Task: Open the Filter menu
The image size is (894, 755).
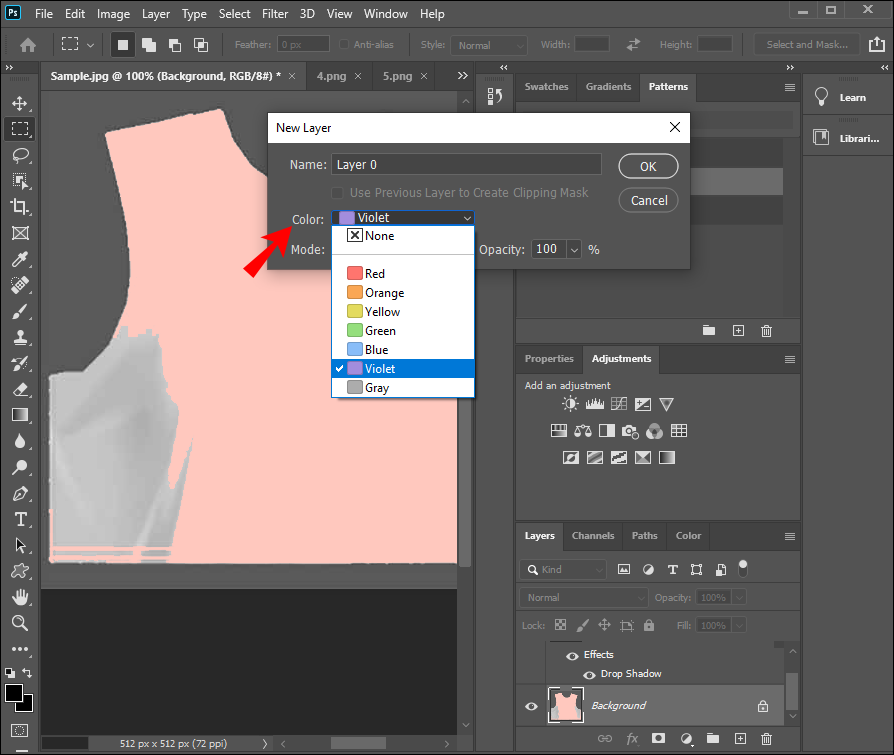Action: pyautogui.click(x=274, y=14)
